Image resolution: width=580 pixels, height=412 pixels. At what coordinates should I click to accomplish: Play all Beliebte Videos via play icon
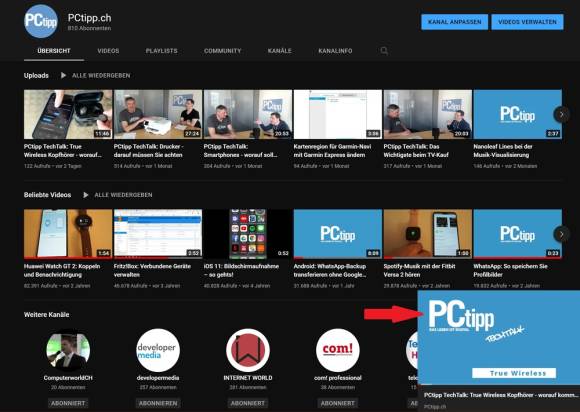pyautogui.click(x=86, y=195)
